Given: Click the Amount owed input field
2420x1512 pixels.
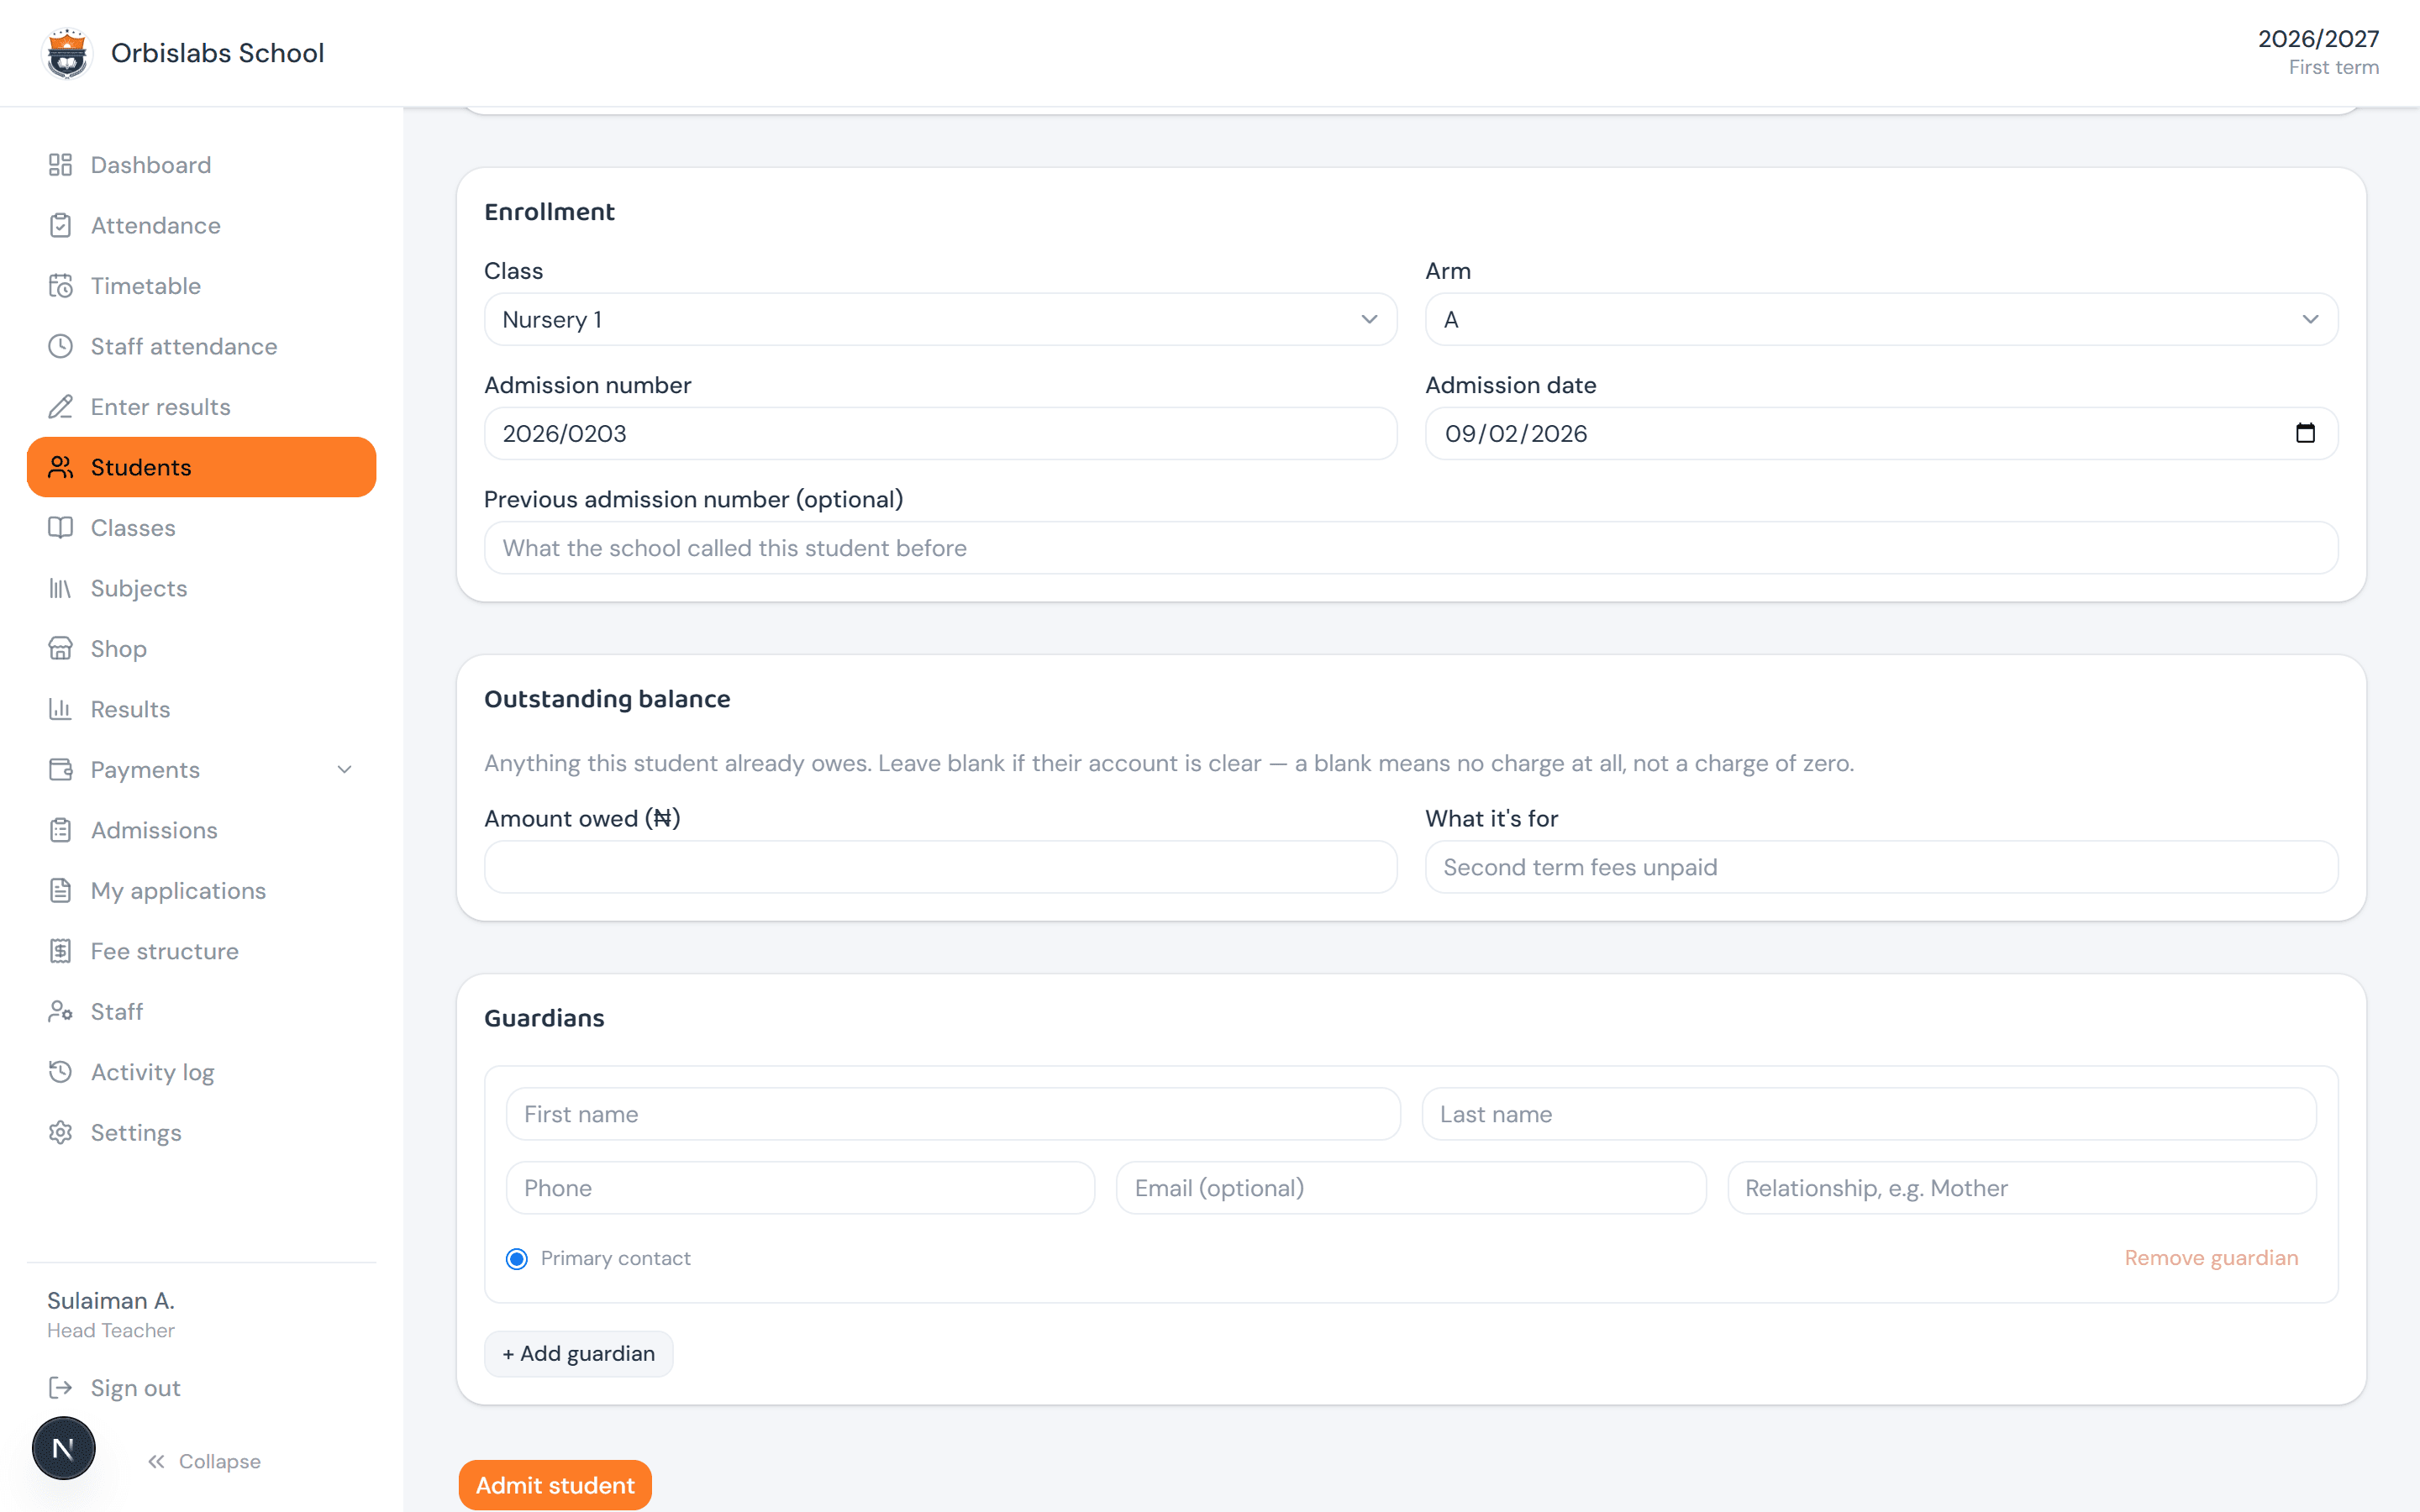Looking at the screenshot, I should pyautogui.click(x=940, y=867).
